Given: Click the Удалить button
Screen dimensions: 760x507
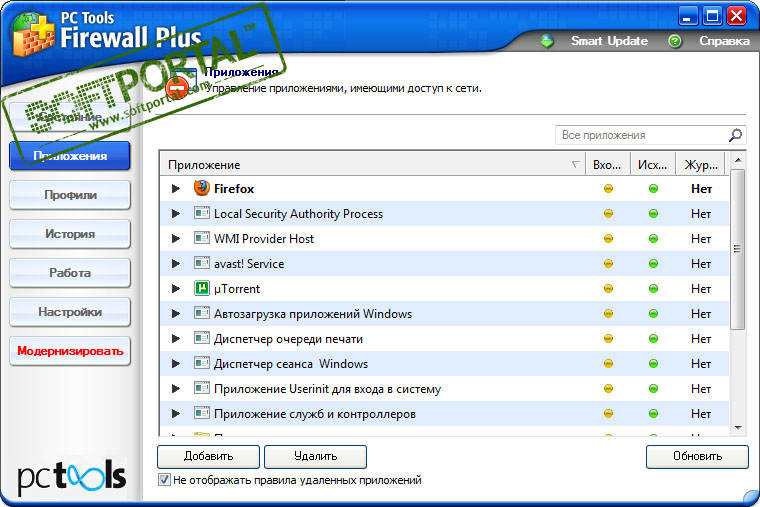Looking at the screenshot, I should (316, 456).
